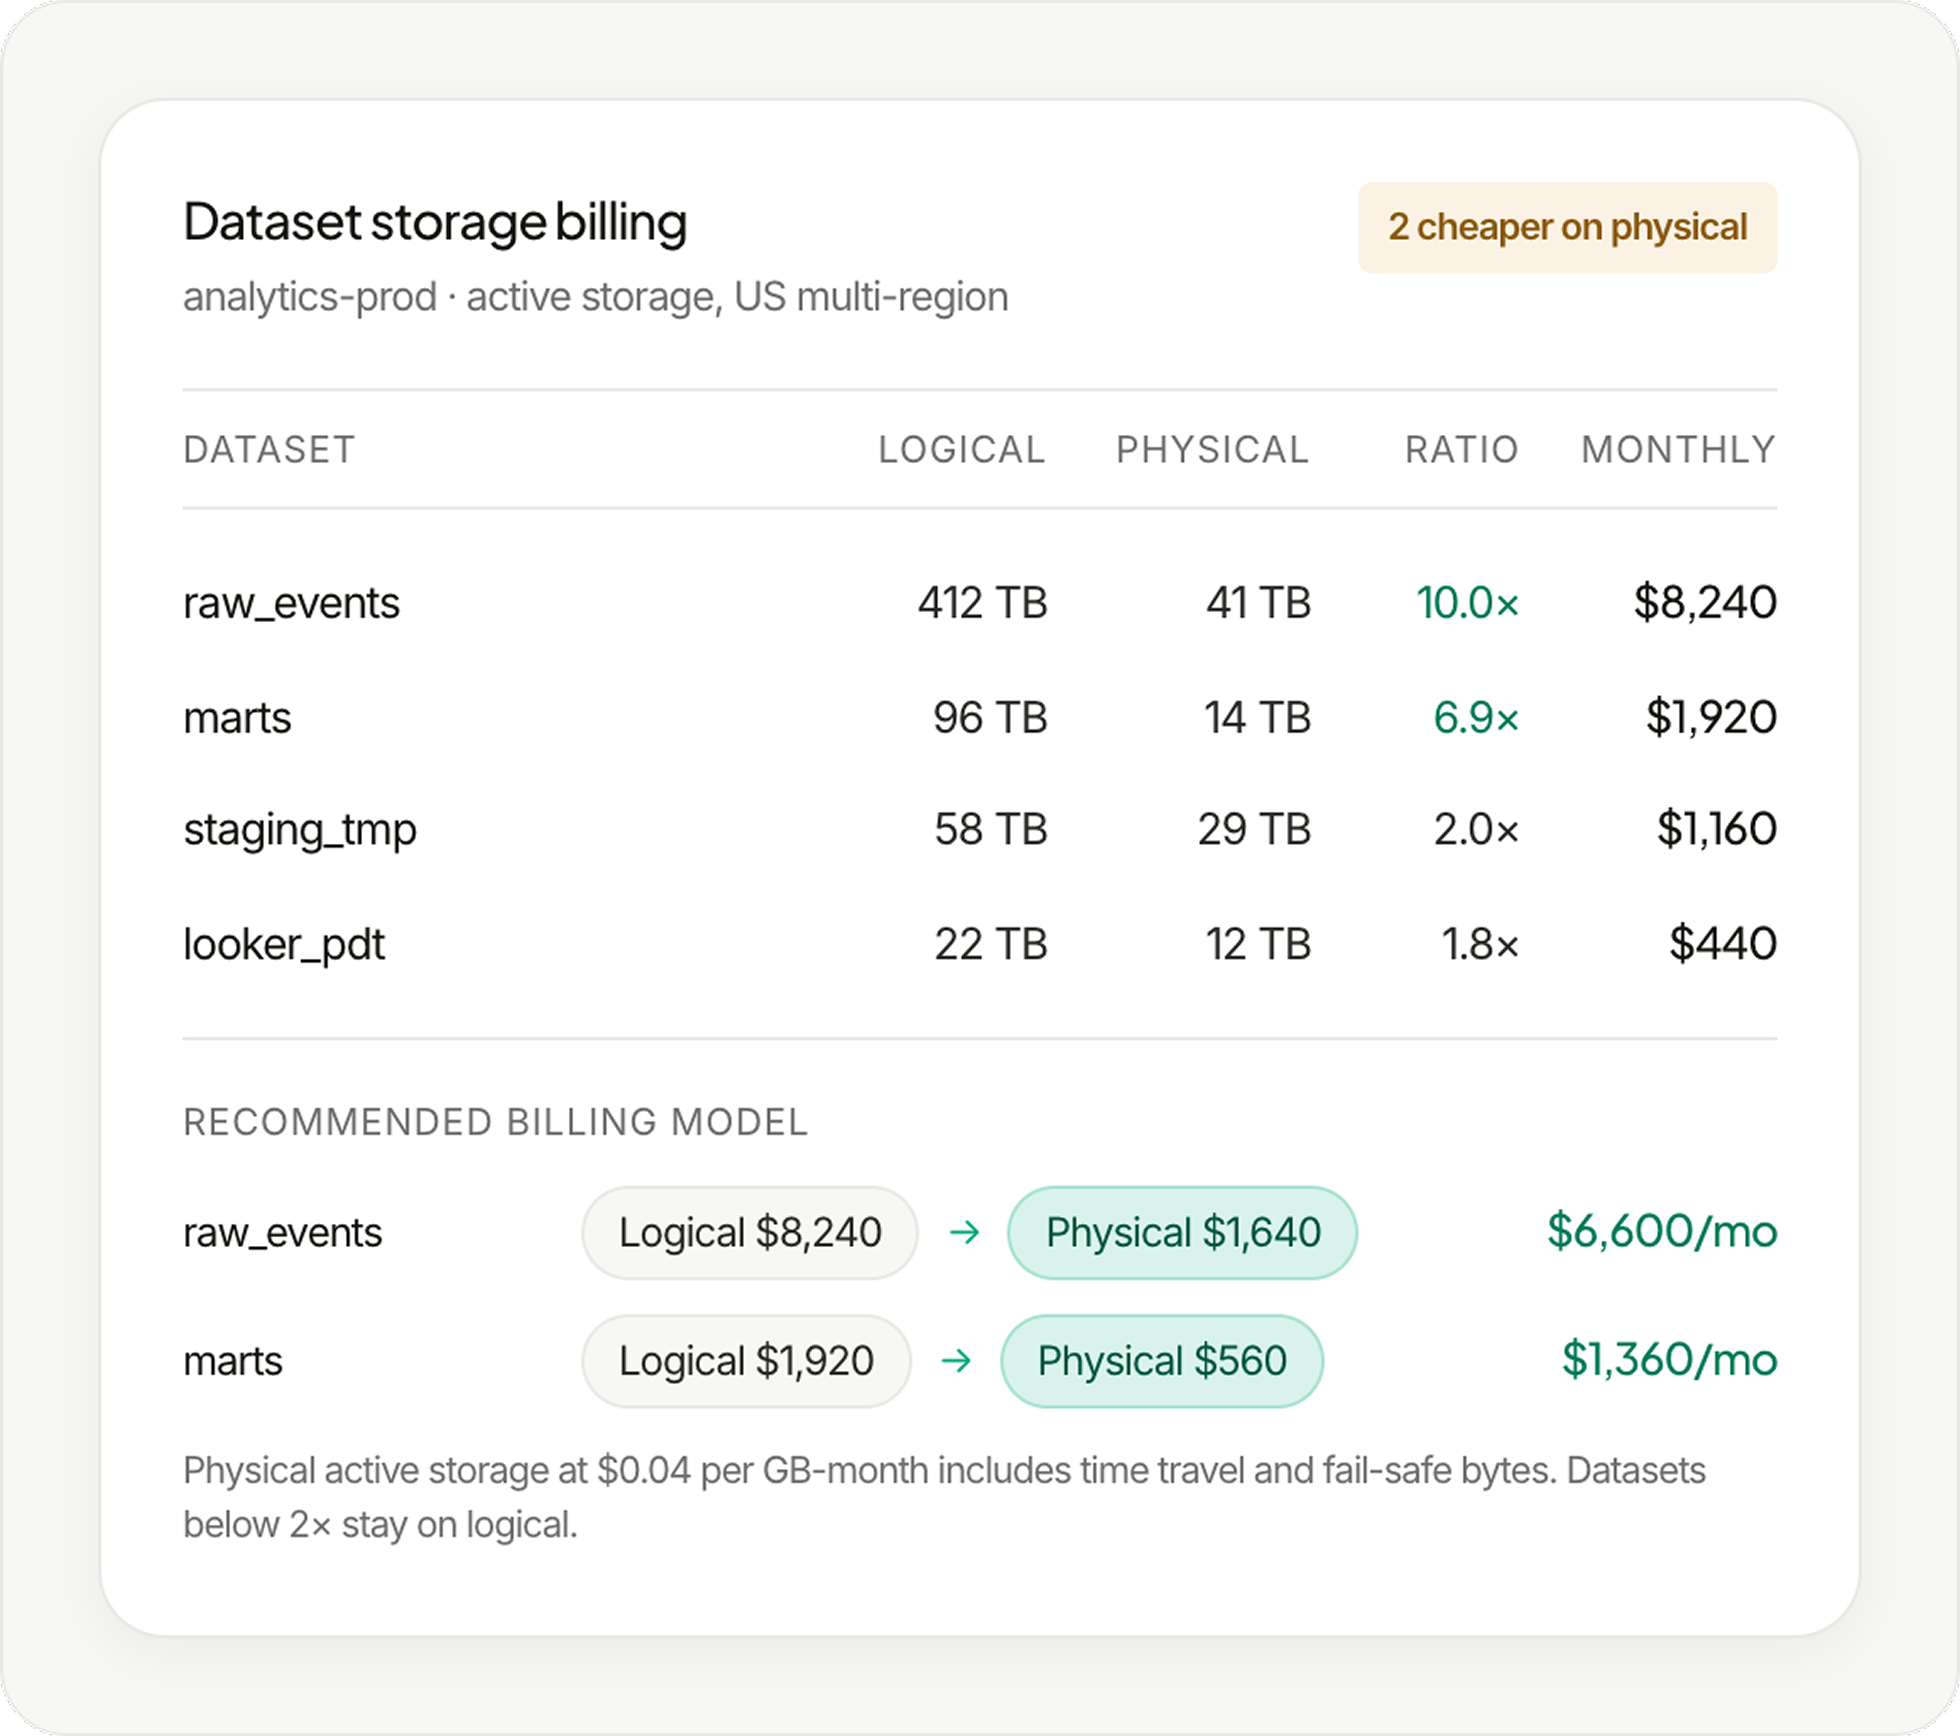Click the 41 TB physical value
The image size is (1960, 1736).
click(x=1258, y=603)
